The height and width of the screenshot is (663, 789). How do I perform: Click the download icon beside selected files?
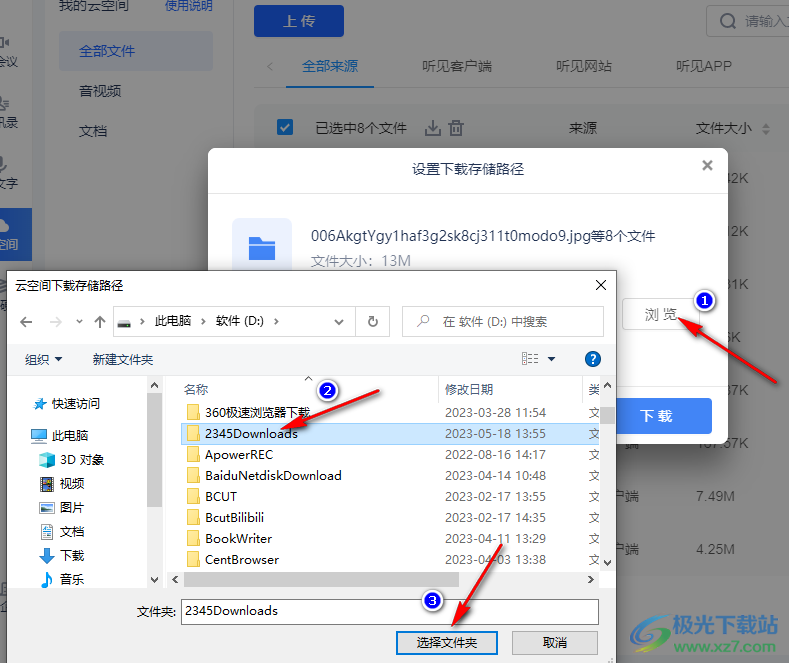tap(433, 128)
